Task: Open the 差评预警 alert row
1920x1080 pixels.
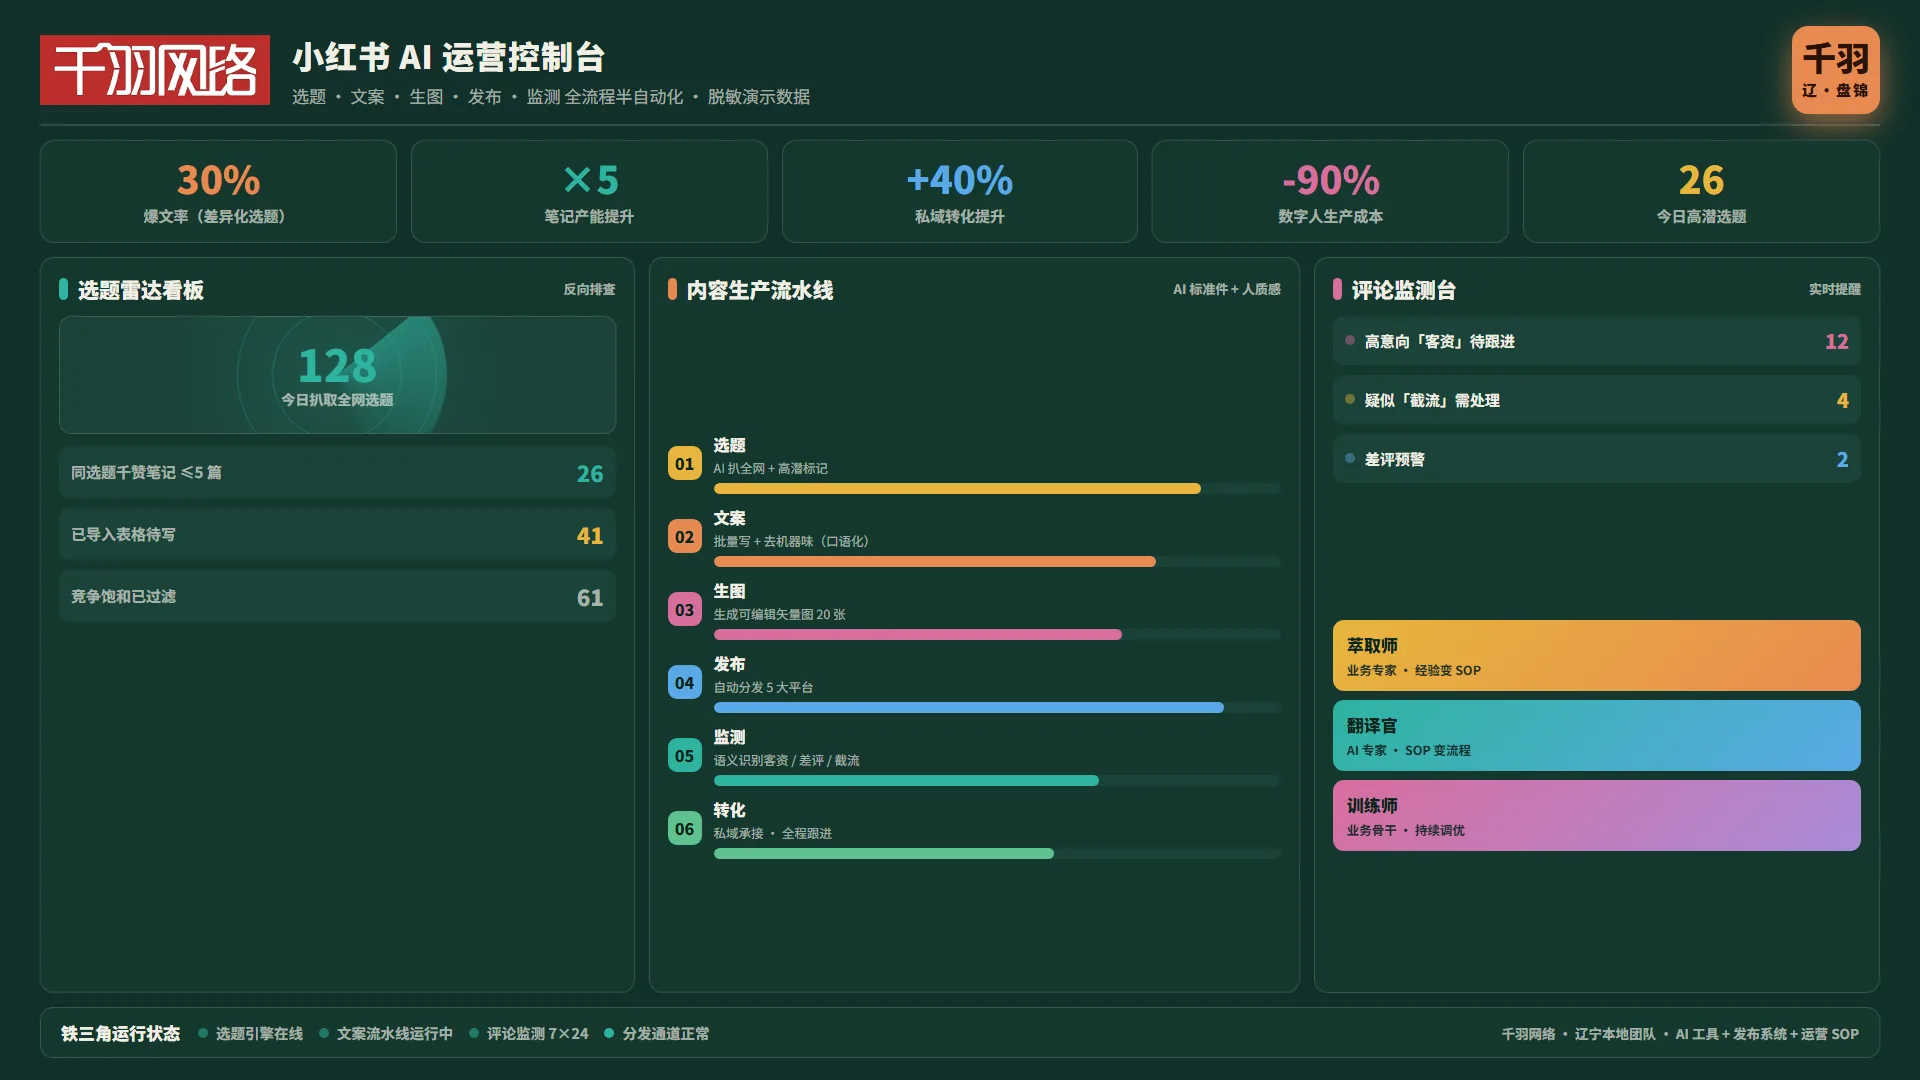Action: click(1597, 459)
